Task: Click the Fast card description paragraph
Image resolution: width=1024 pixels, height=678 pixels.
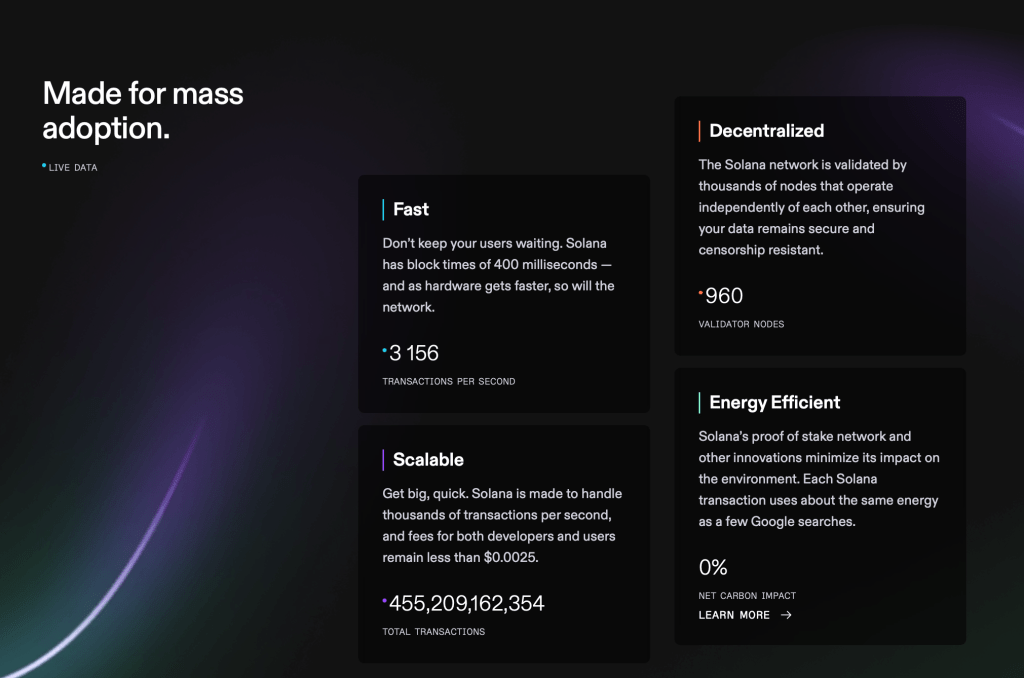Action: [x=499, y=275]
